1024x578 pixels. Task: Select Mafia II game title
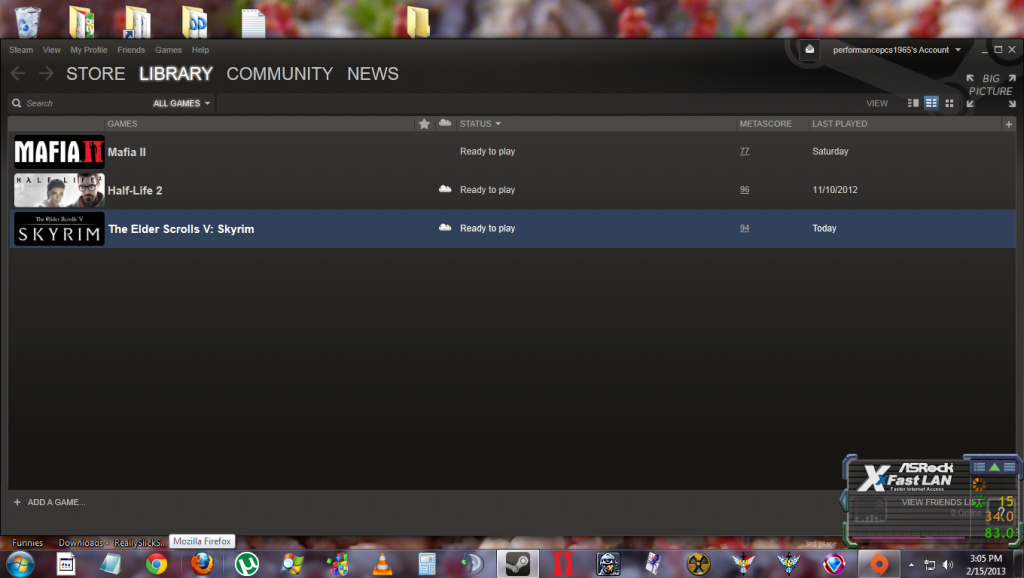127,152
